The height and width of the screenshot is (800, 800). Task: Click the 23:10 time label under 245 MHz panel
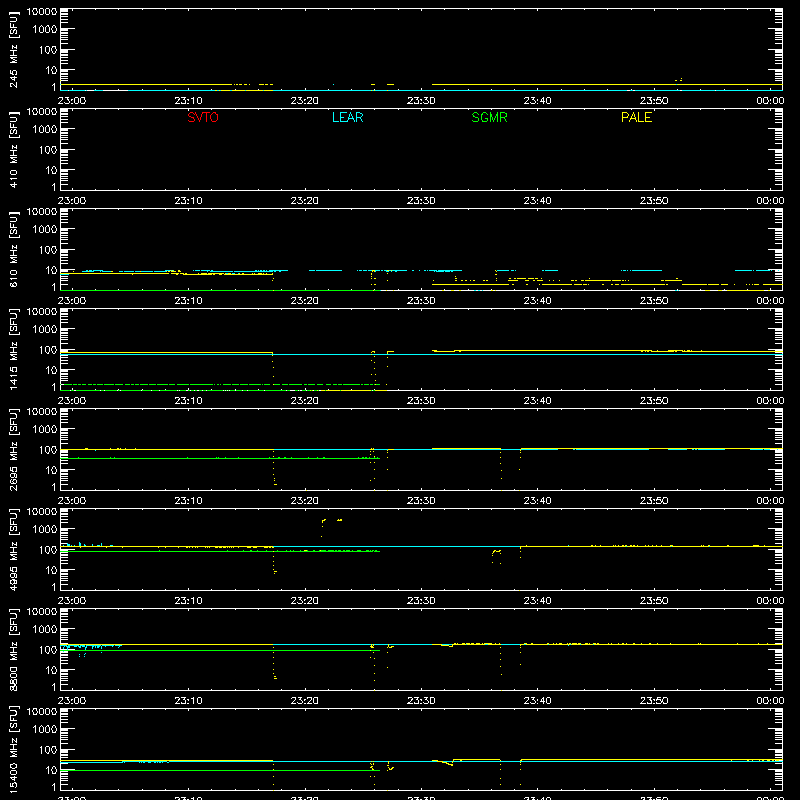tap(188, 101)
